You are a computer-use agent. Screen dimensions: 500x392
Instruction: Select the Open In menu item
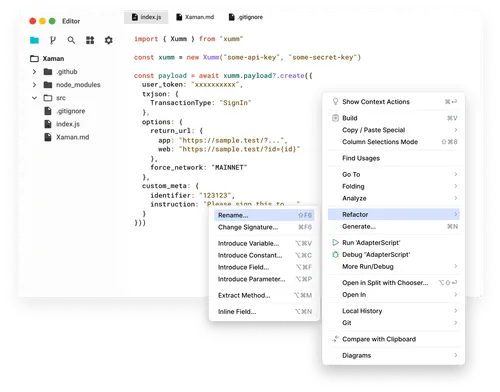click(x=394, y=295)
